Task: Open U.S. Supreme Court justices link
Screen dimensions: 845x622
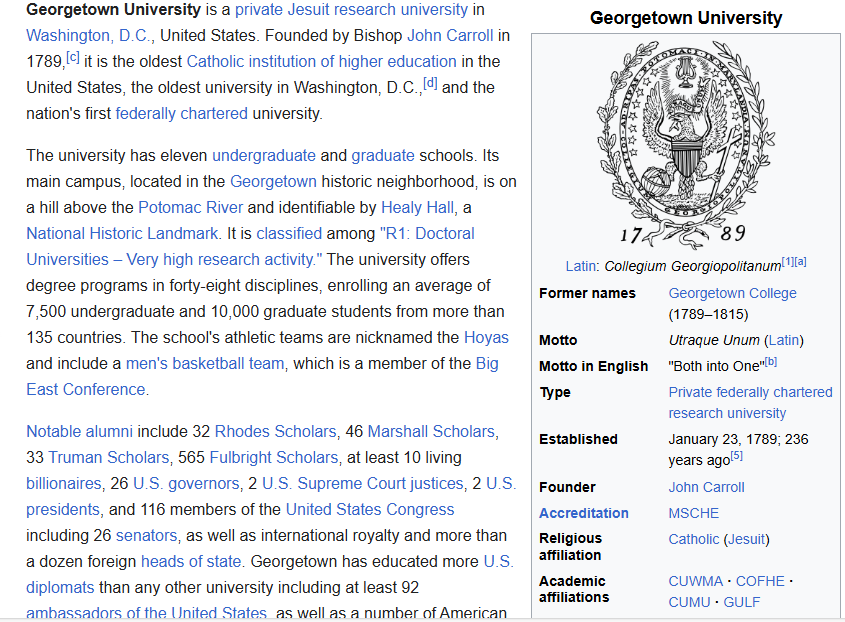Action: (x=363, y=483)
